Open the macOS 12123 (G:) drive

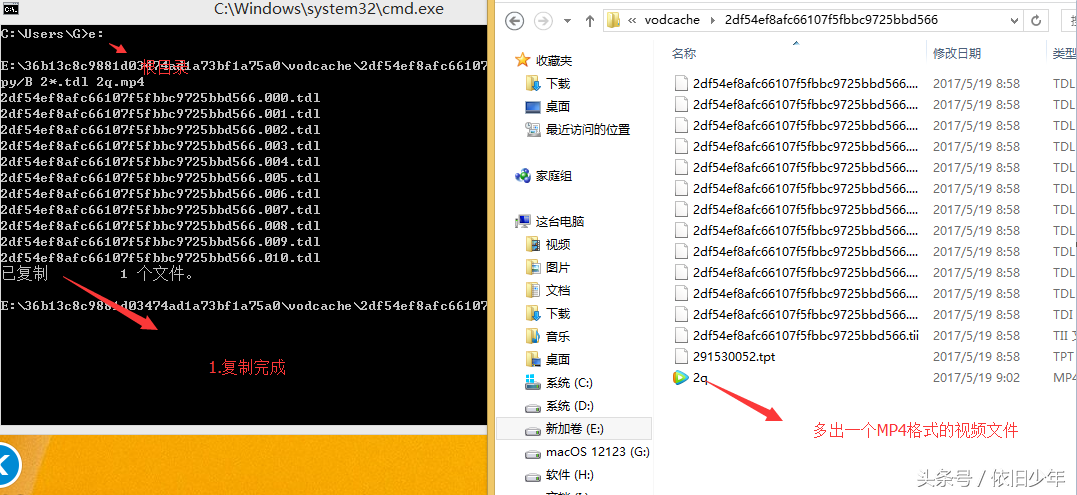pyautogui.click(x=587, y=452)
